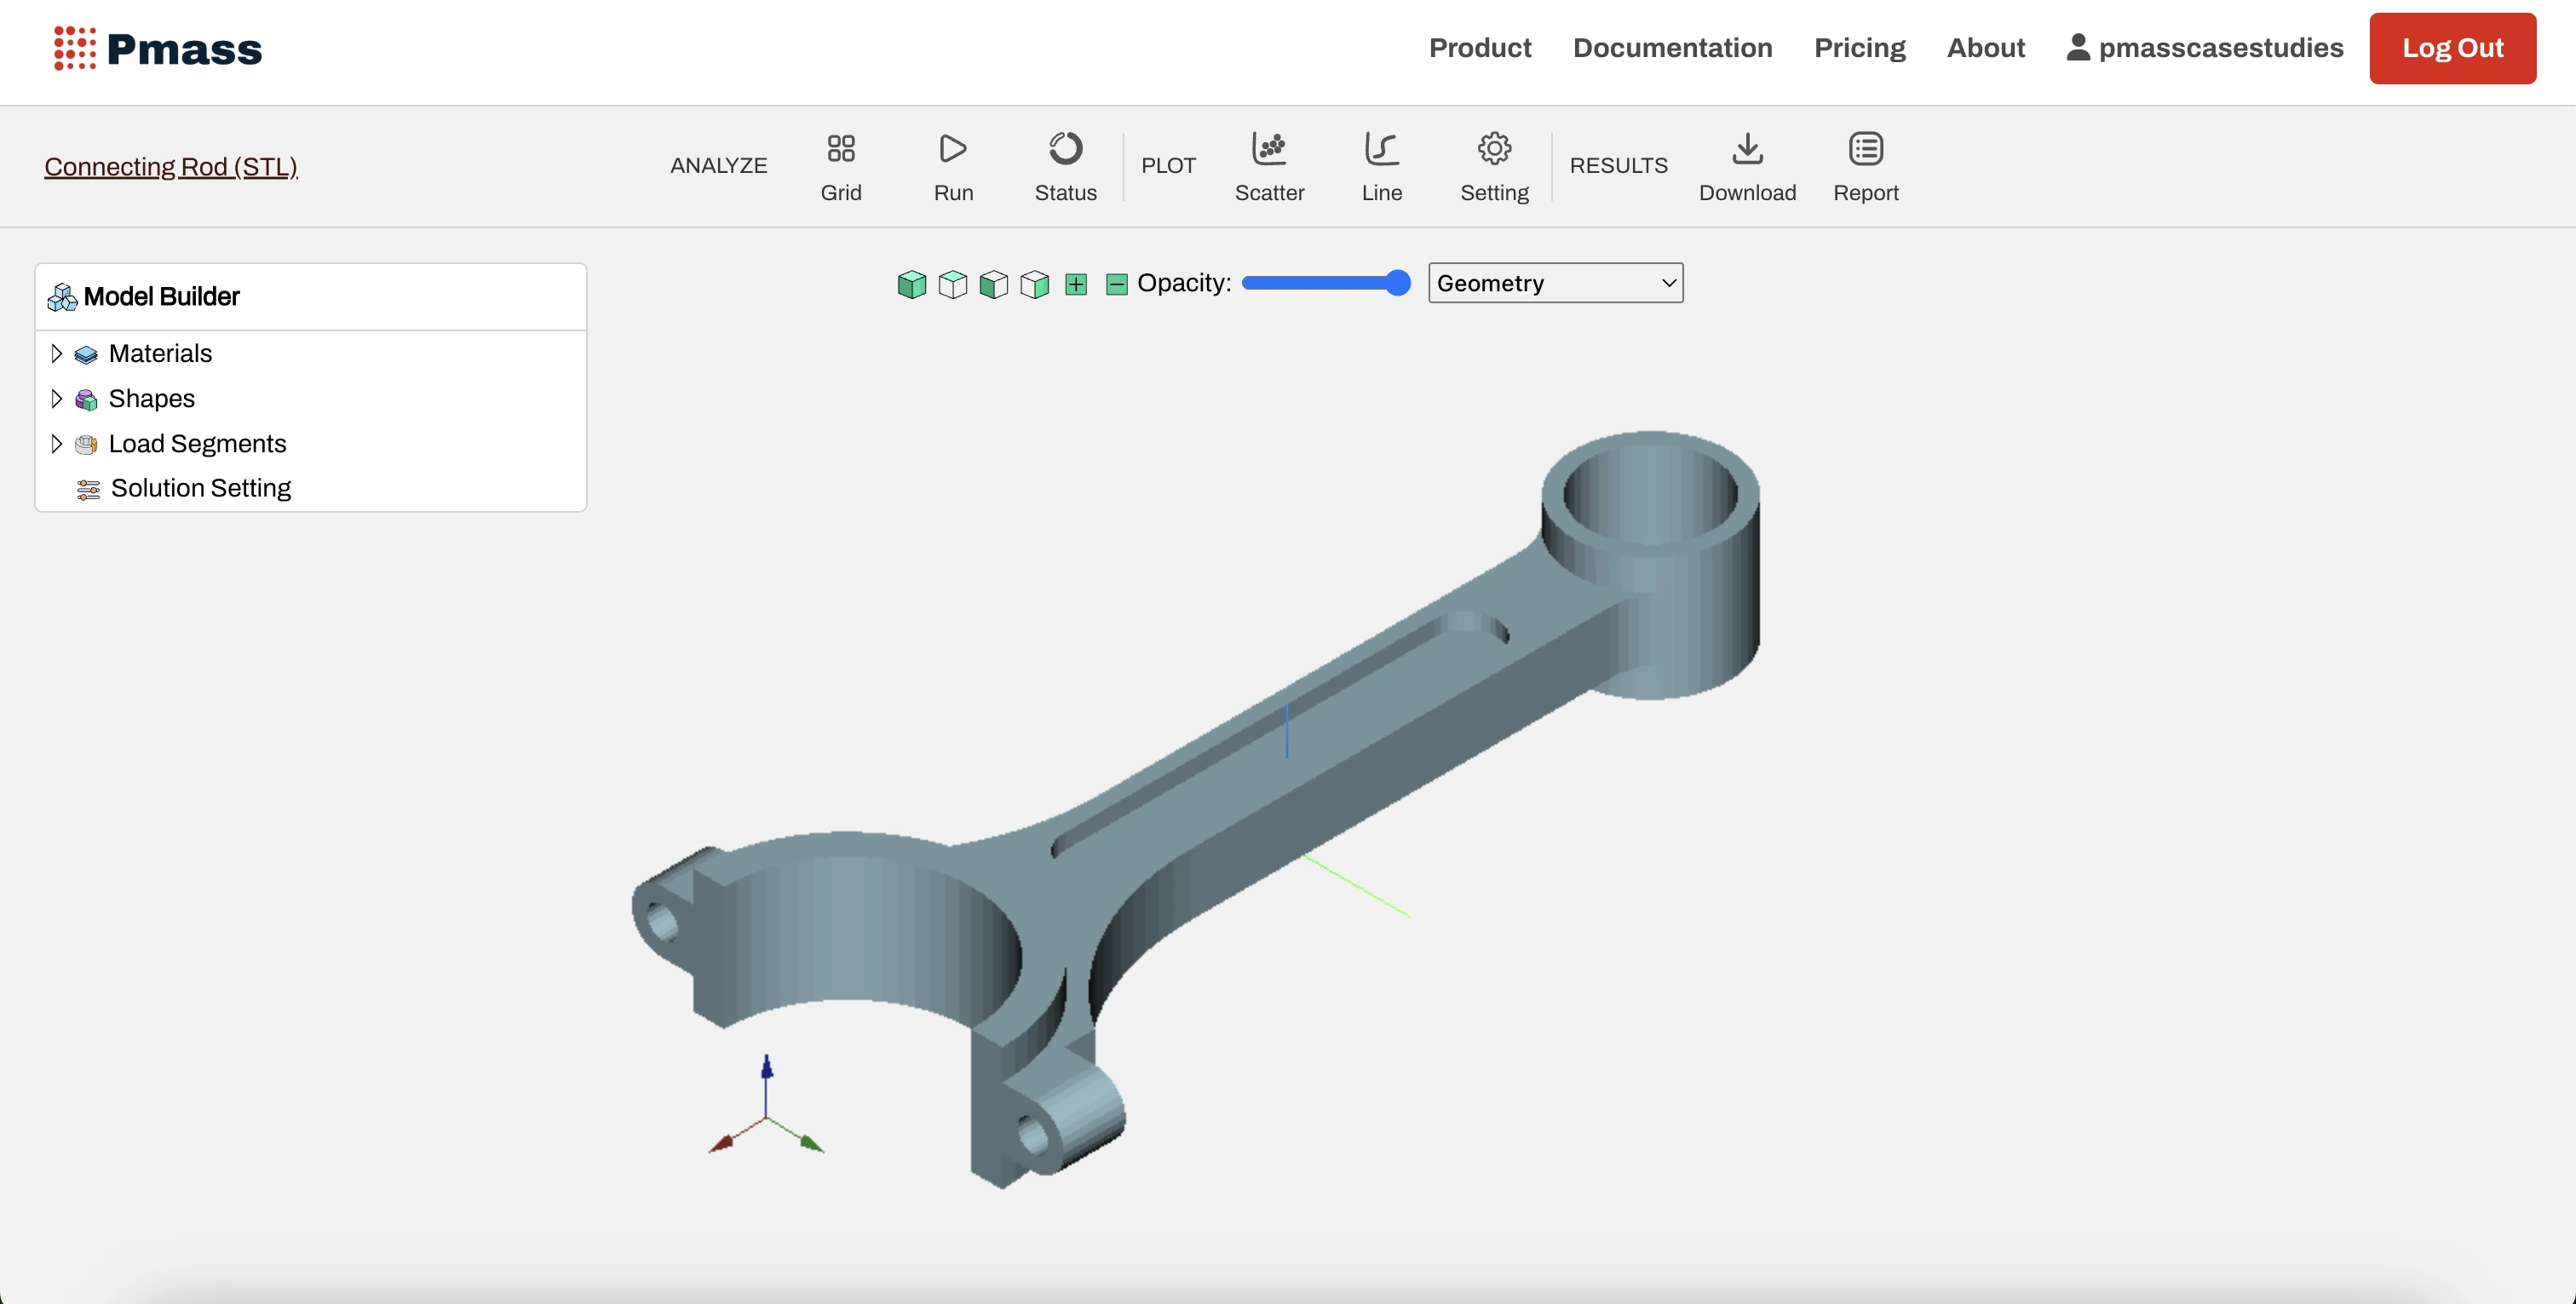
Task: Click the XYZ axis orientation triad
Action: [766, 1104]
